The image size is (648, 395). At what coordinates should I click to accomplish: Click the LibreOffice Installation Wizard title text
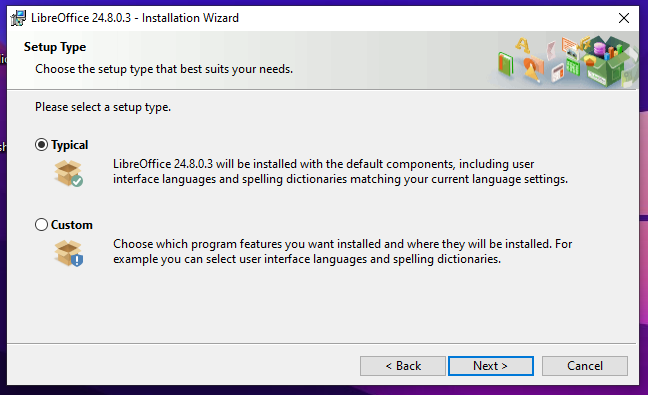(135, 18)
